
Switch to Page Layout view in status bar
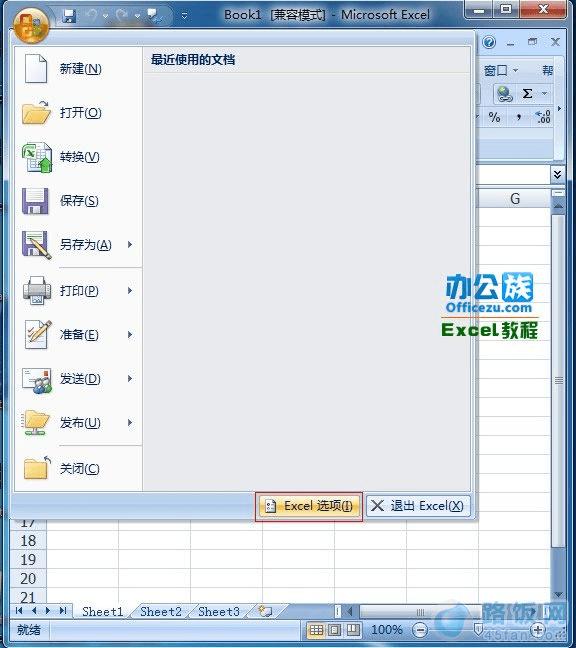tap(334, 630)
